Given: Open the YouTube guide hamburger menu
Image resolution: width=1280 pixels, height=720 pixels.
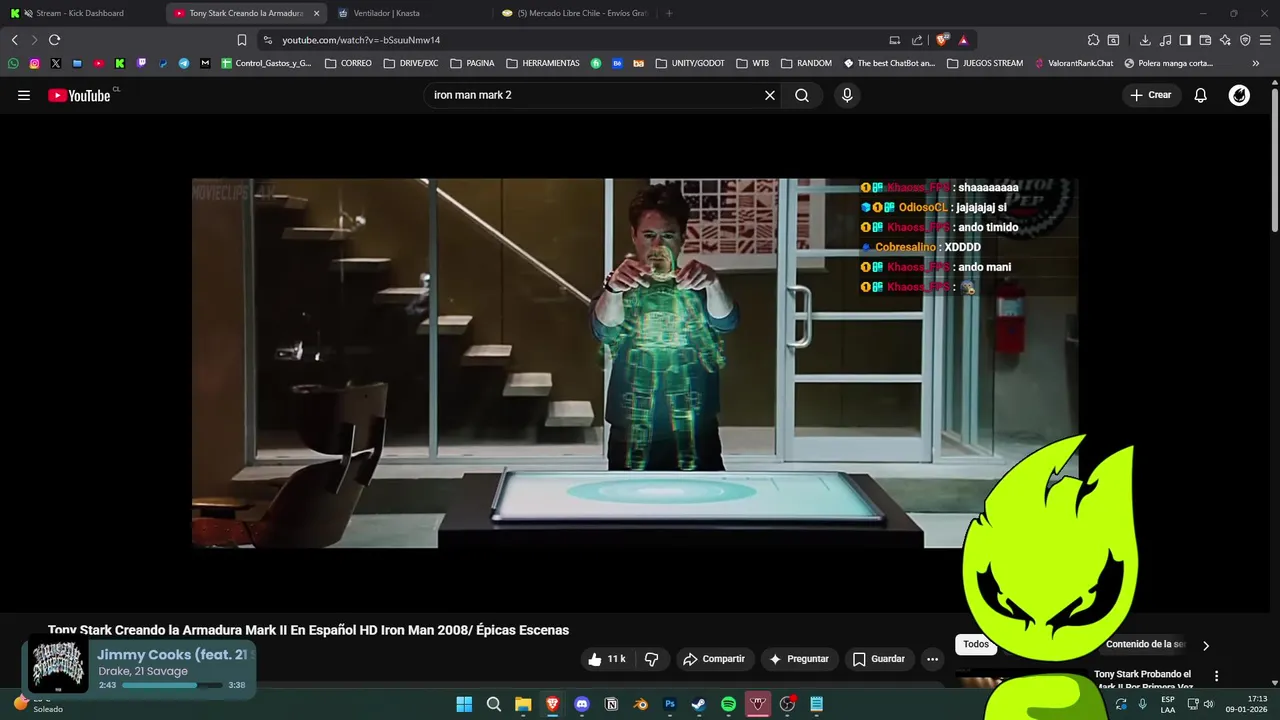Looking at the screenshot, I should (24, 95).
